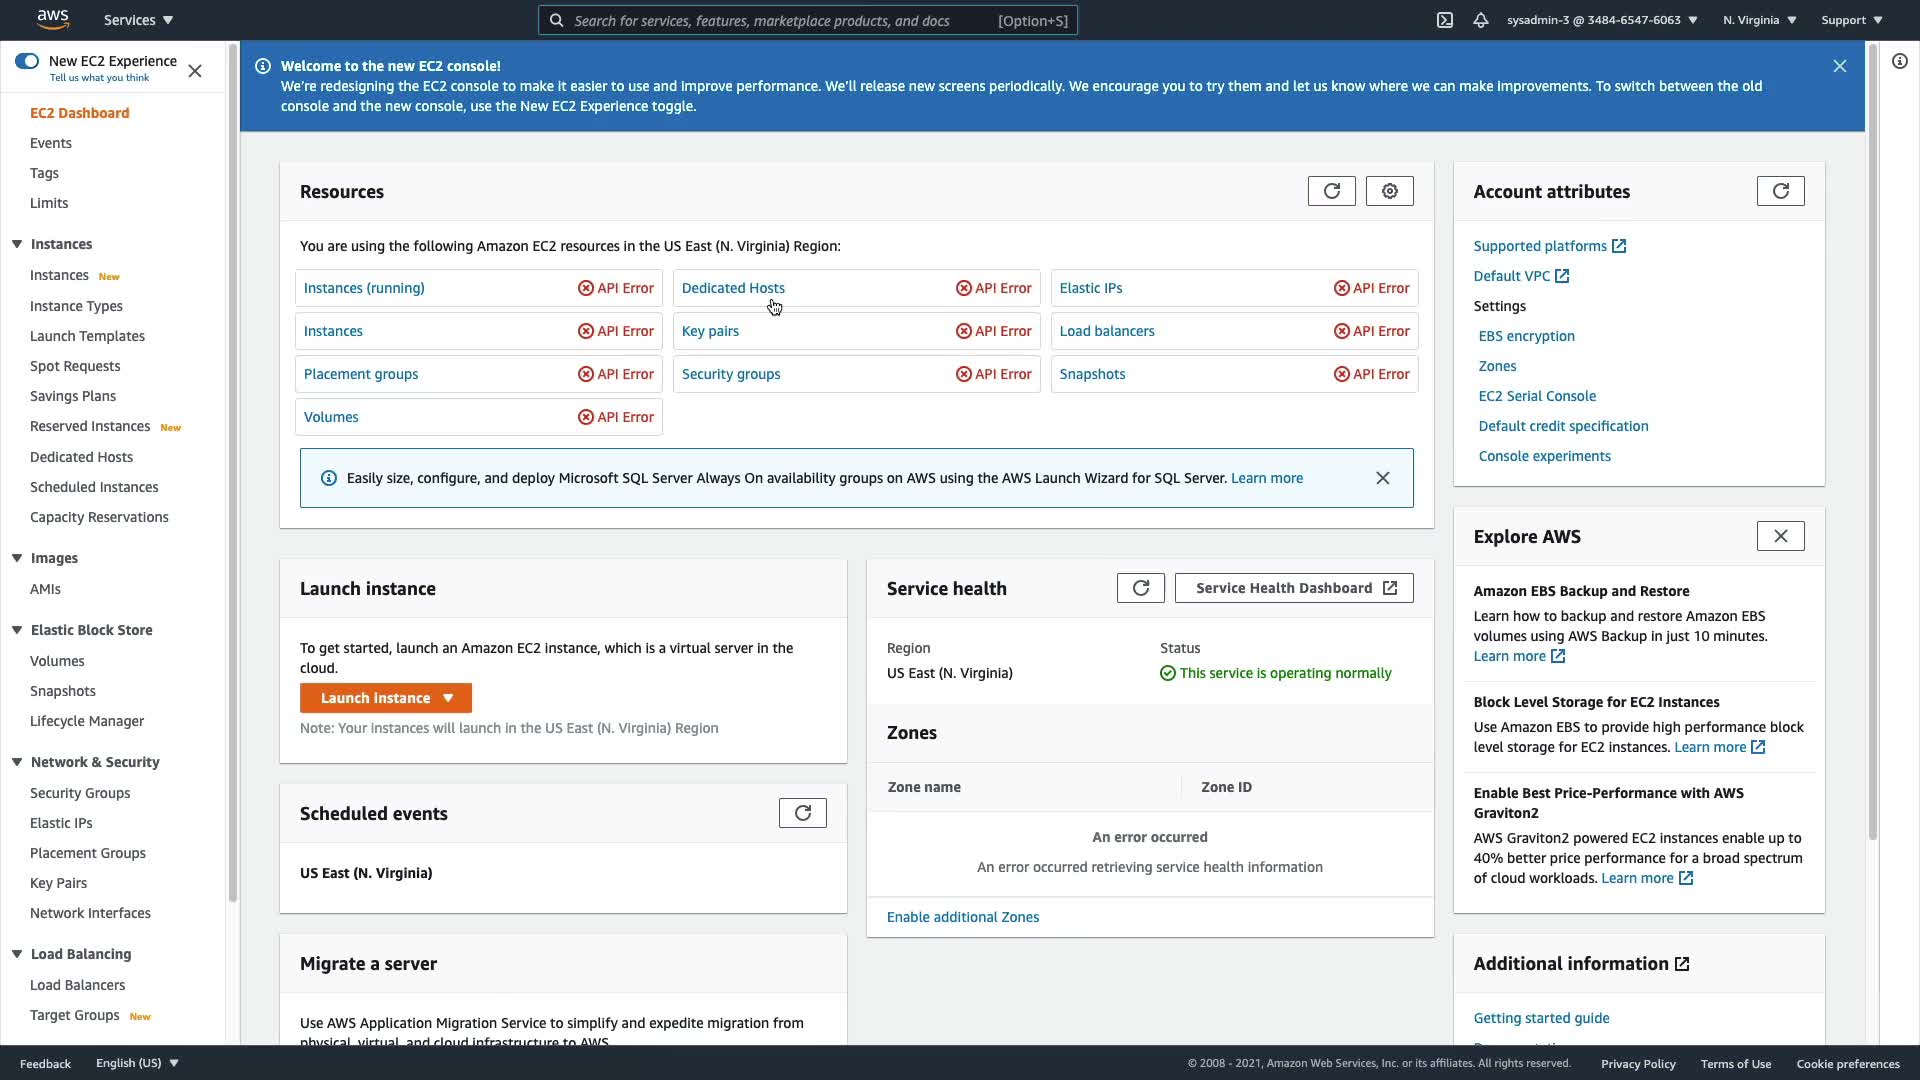This screenshot has height=1080, width=1920.
Task: Close the Explore AWS panel
Action: coord(1780,536)
